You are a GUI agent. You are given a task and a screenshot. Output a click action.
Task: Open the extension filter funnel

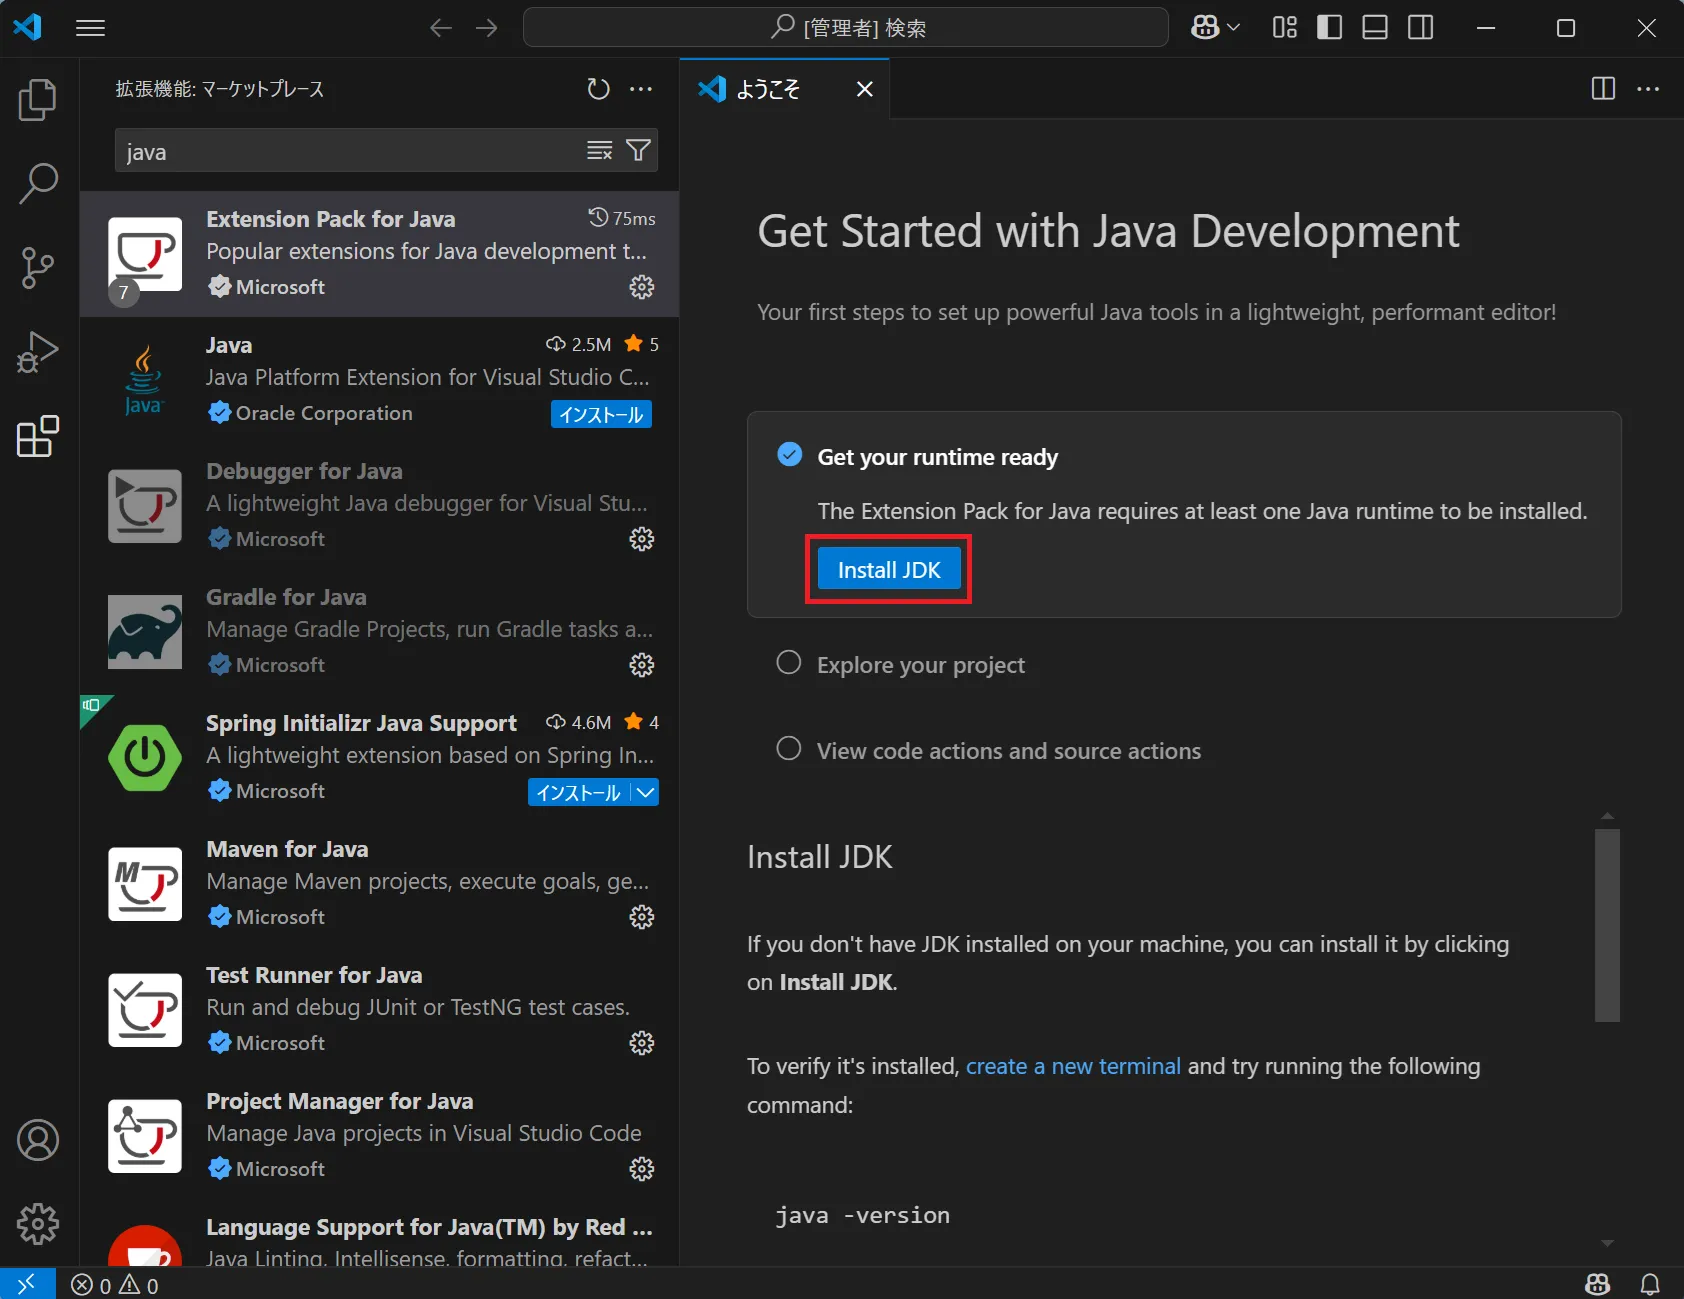[638, 150]
